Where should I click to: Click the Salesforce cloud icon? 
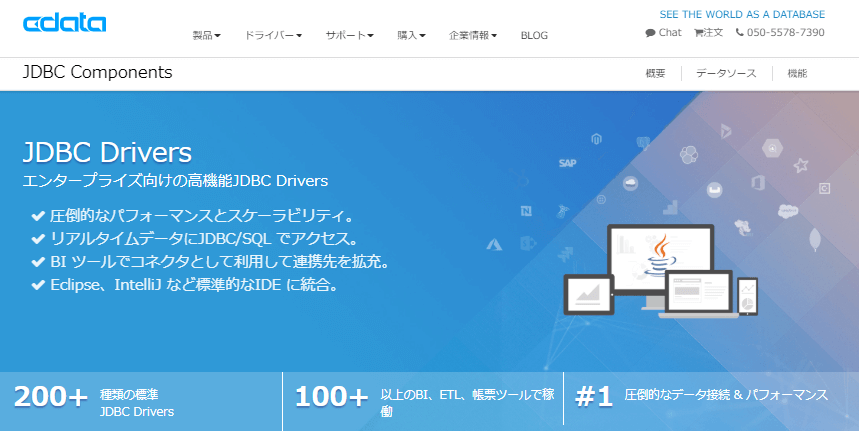[788, 211]
